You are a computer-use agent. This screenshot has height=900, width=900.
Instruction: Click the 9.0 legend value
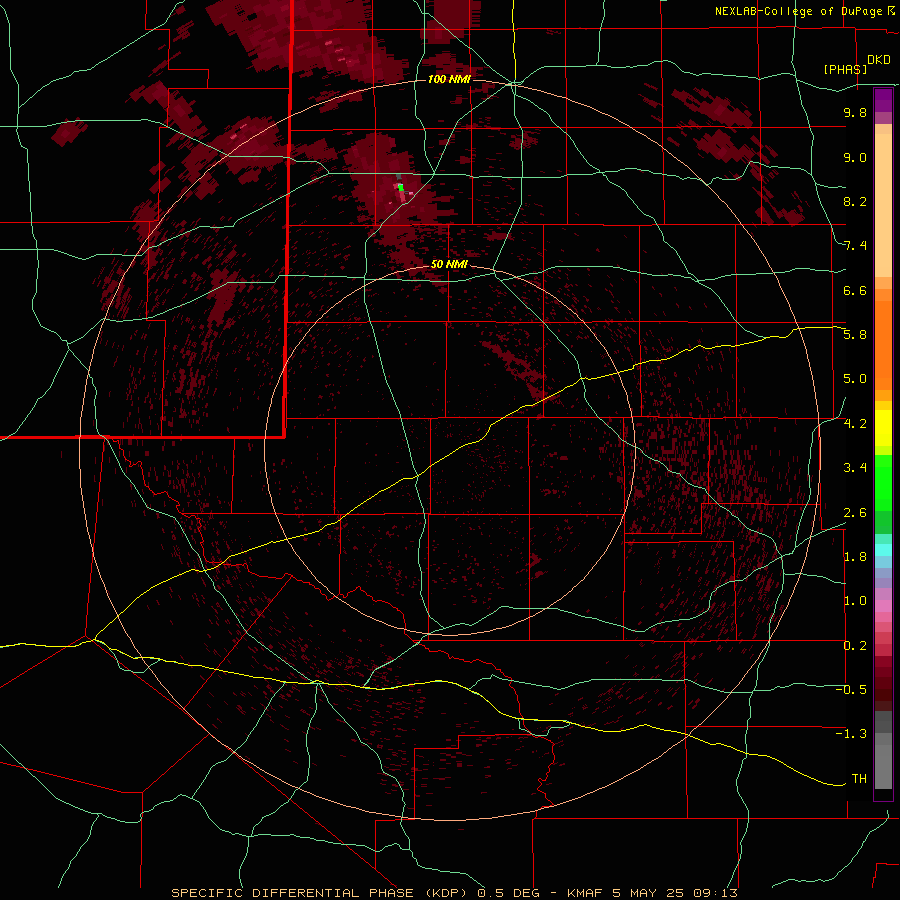click(x=855, y=157)
